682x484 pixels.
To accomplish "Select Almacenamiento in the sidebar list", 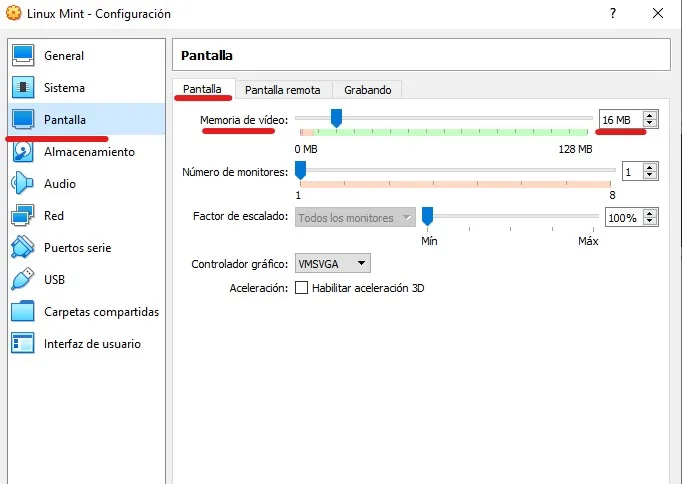I will (89, 152).
